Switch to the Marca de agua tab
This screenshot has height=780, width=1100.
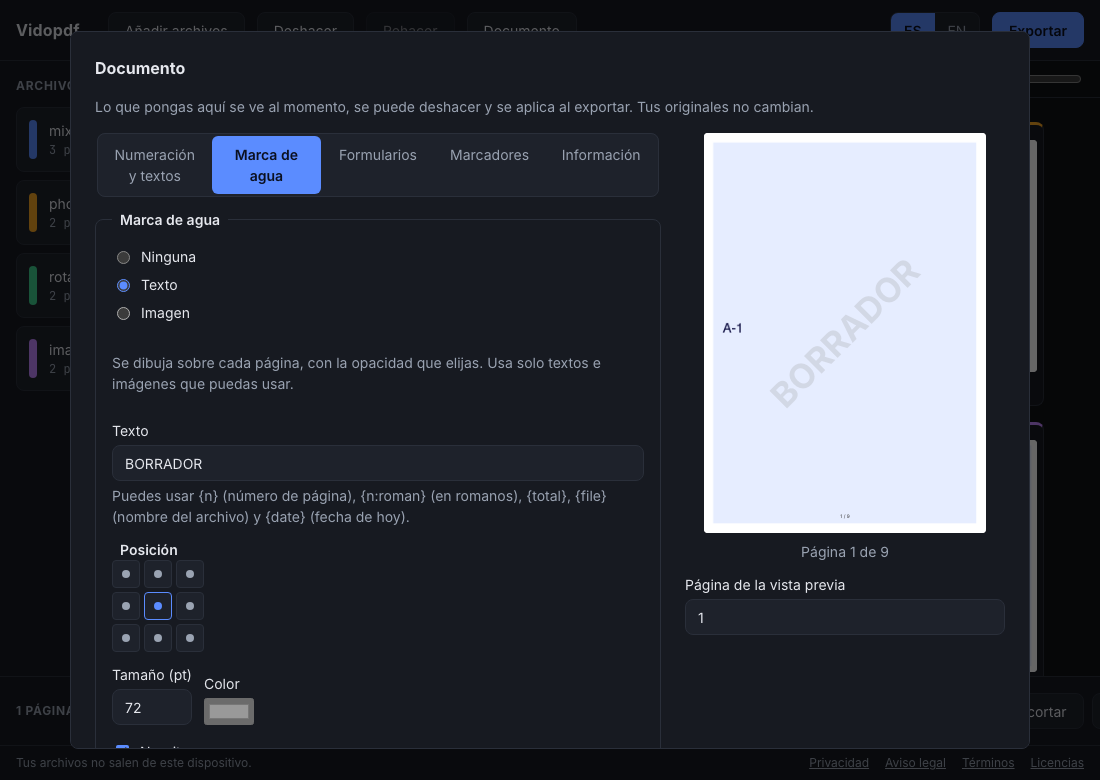point(267,165)
